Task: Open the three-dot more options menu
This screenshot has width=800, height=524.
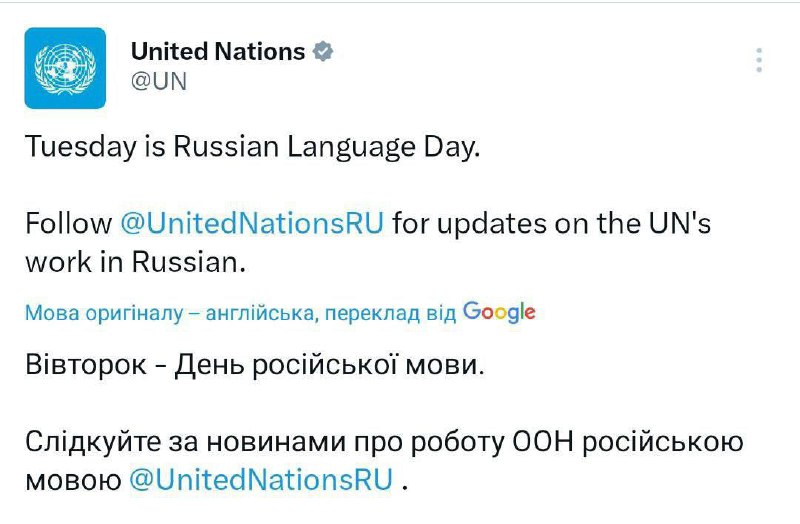Action: point(759,60)
